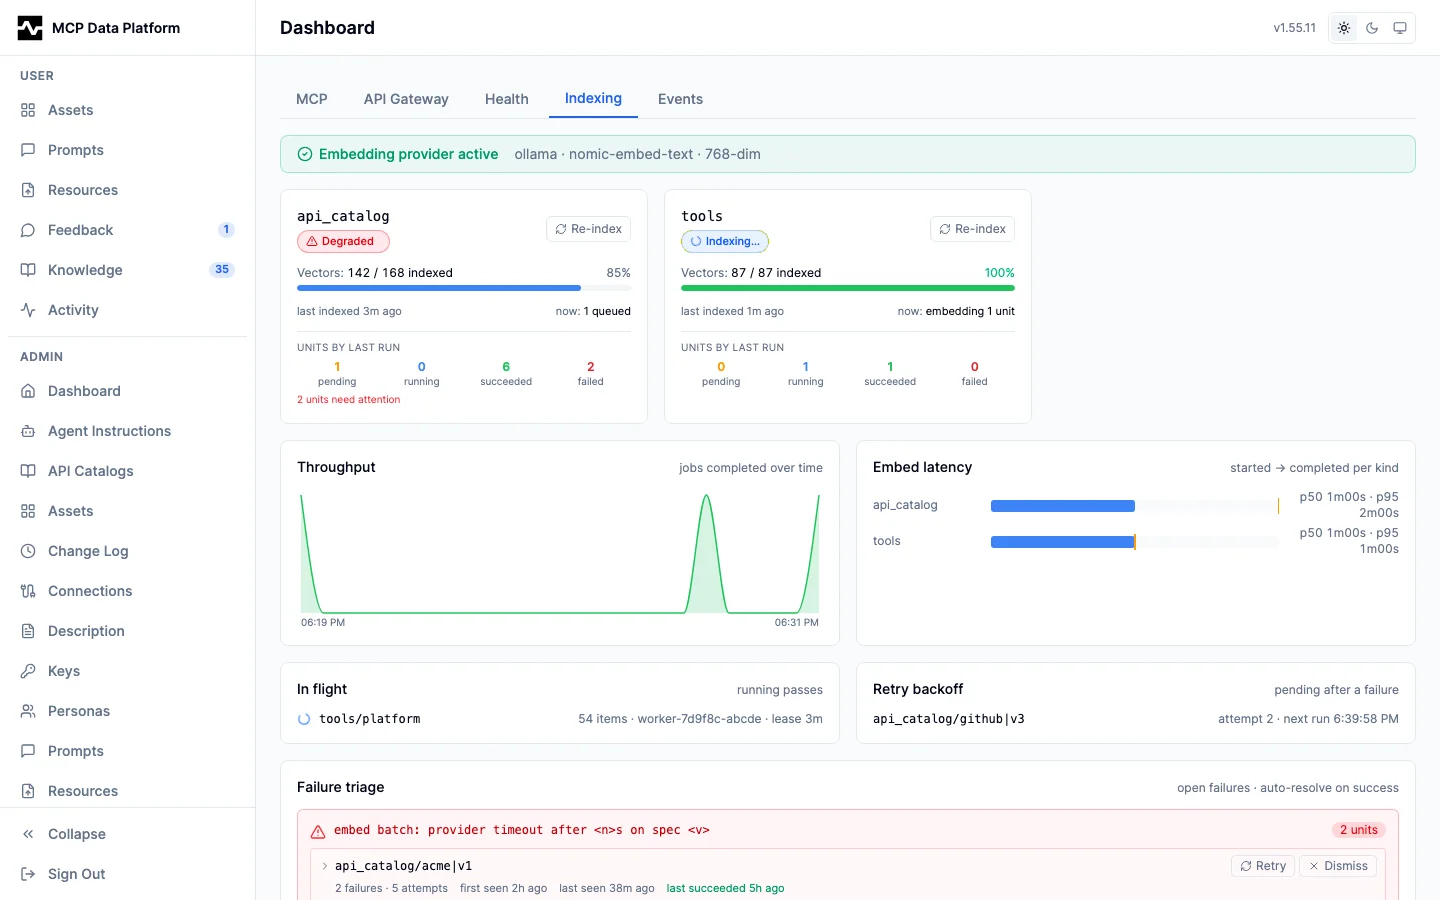Switch to dark theme moon icon
The height and width of the screenshot is (900, 1440).
[1372, 28]
